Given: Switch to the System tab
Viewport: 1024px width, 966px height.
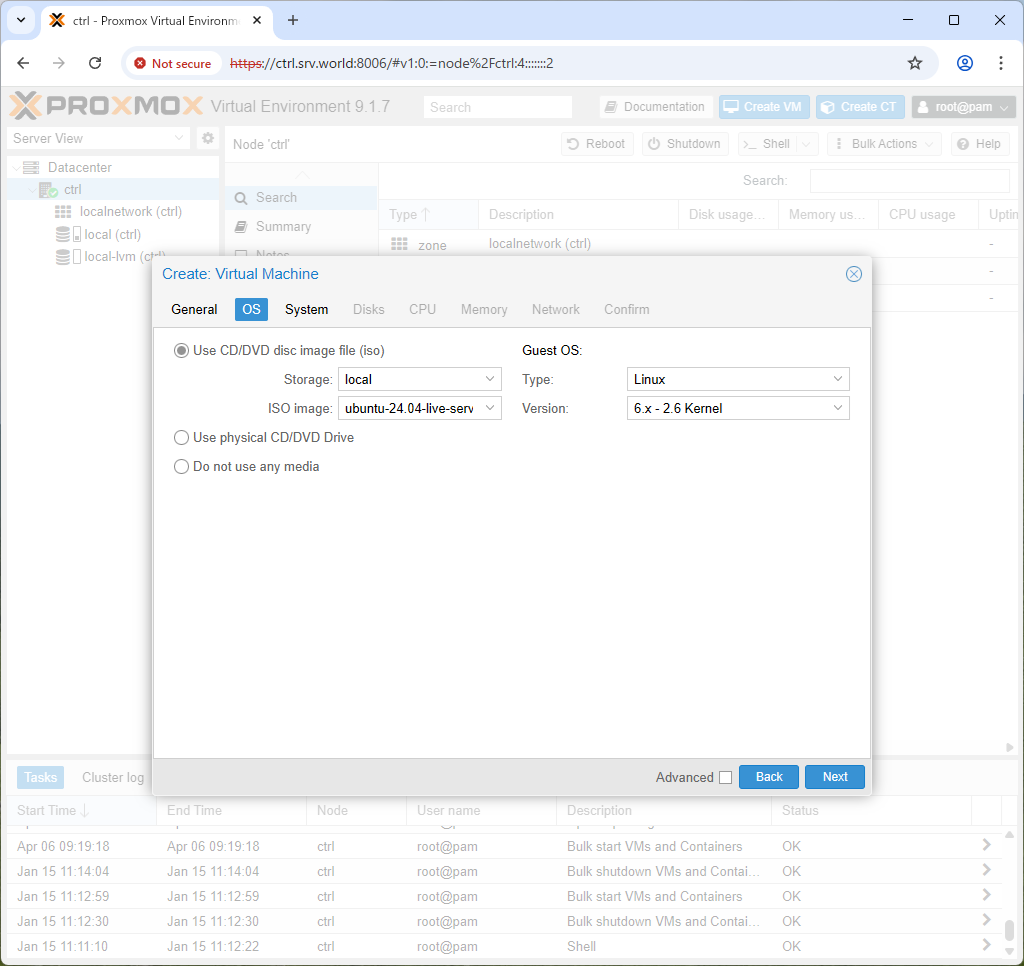Looking at the screenshot, I should [306, 310].
